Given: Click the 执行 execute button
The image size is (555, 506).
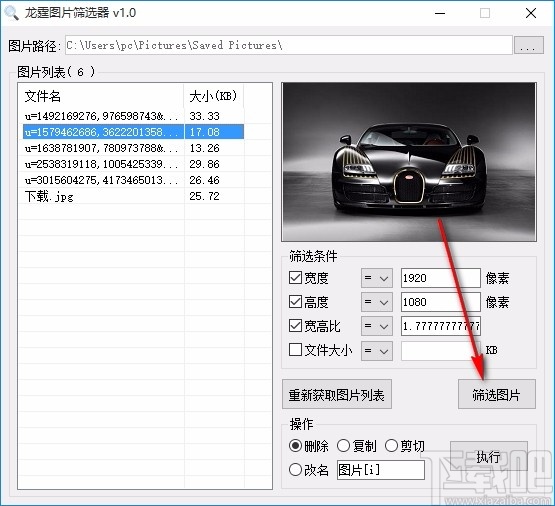Looking at the screenshot, I should [488, 456].
